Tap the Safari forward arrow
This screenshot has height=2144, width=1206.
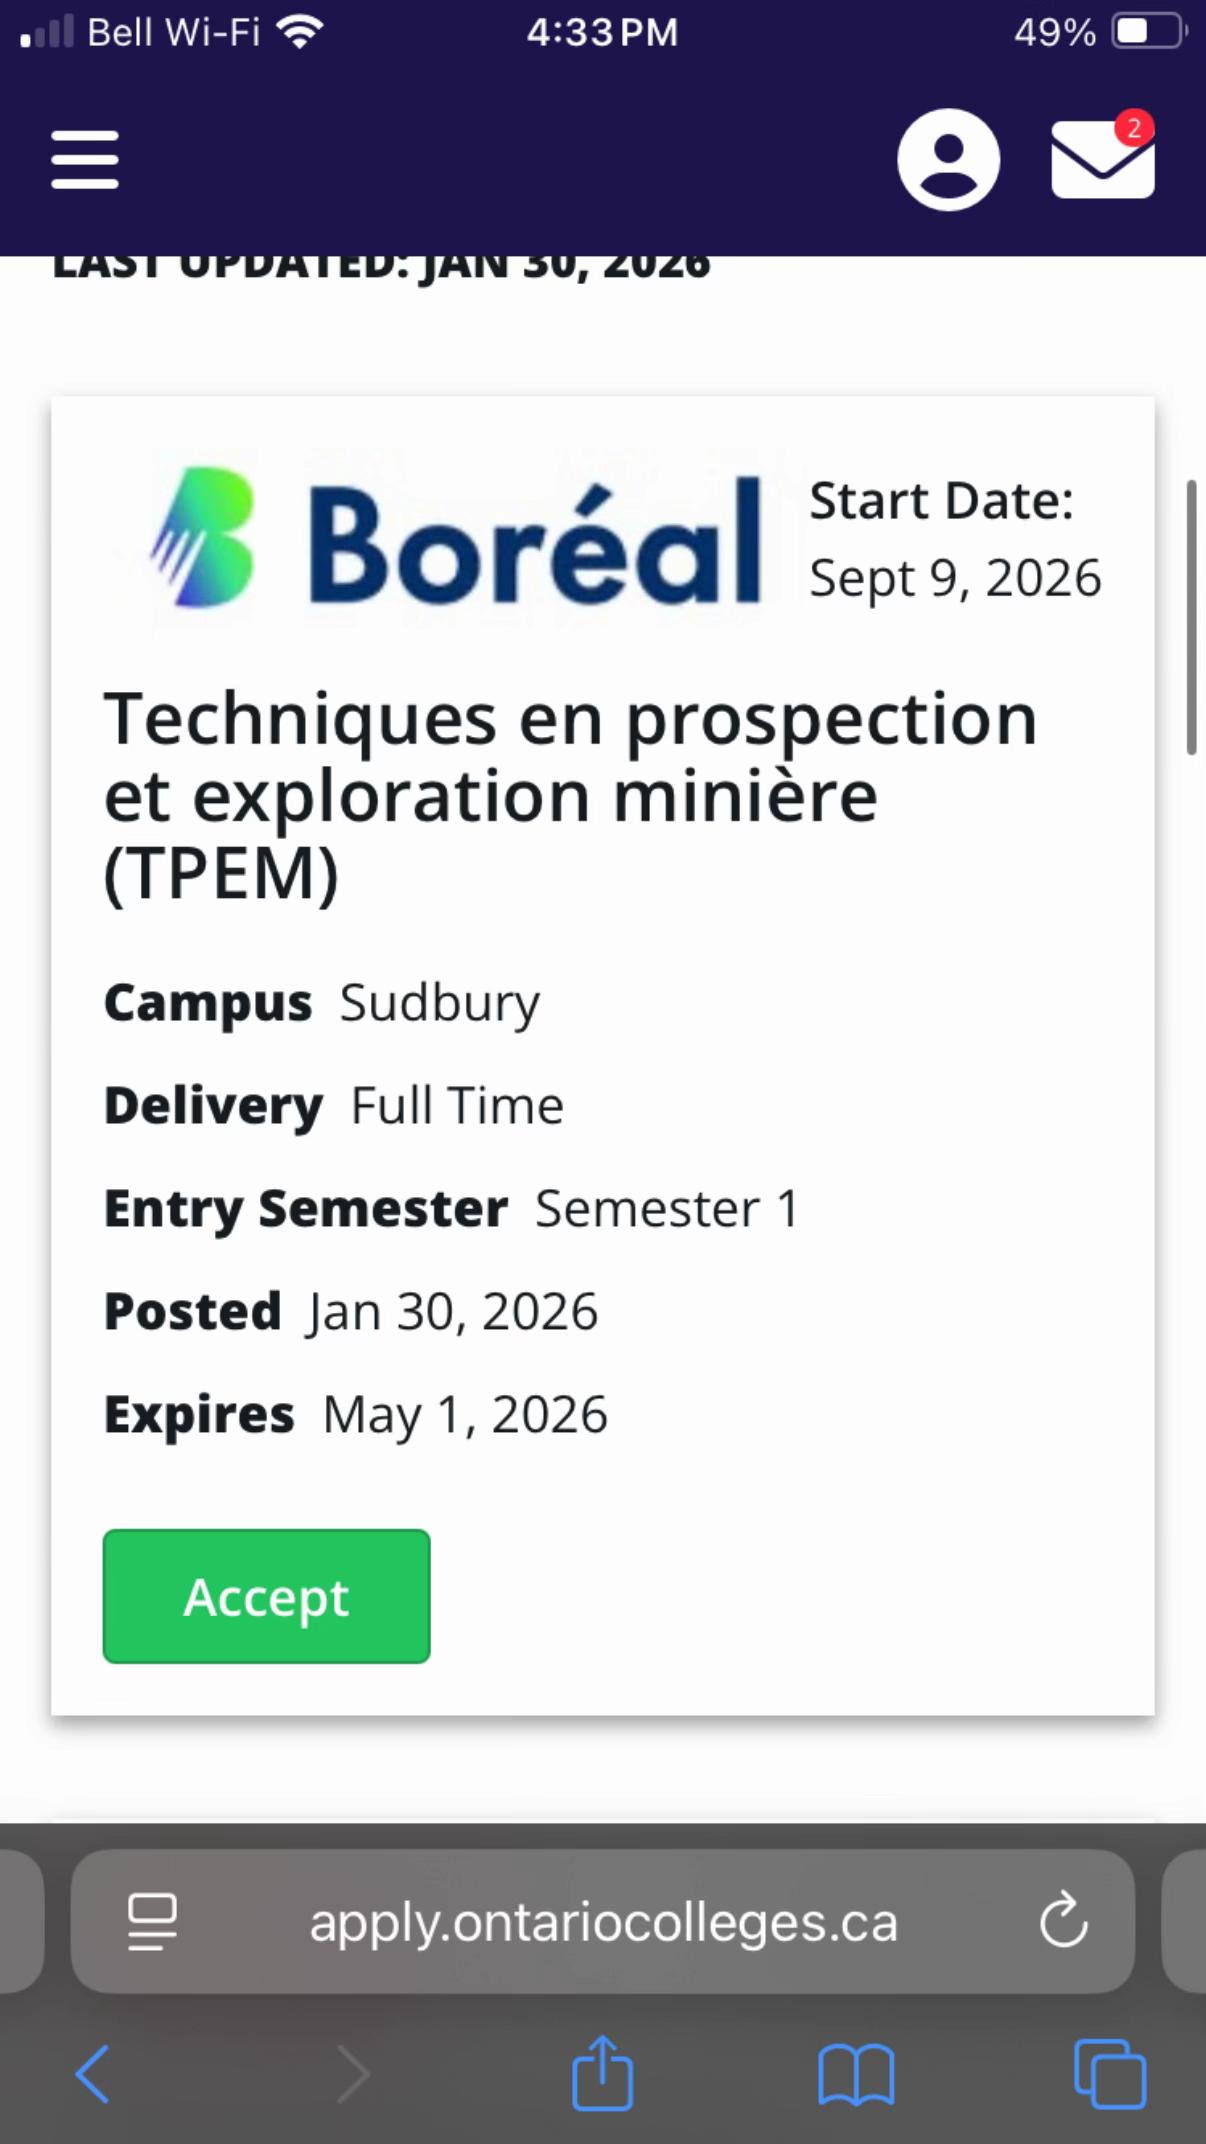coord(352,2075)
